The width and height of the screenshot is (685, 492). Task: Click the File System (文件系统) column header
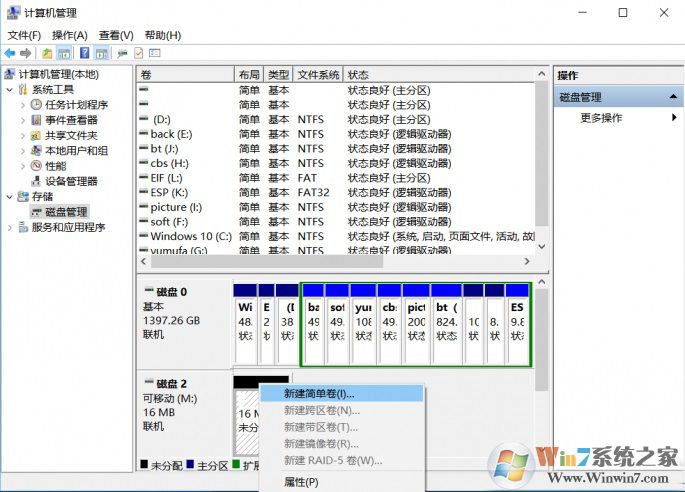318,75
